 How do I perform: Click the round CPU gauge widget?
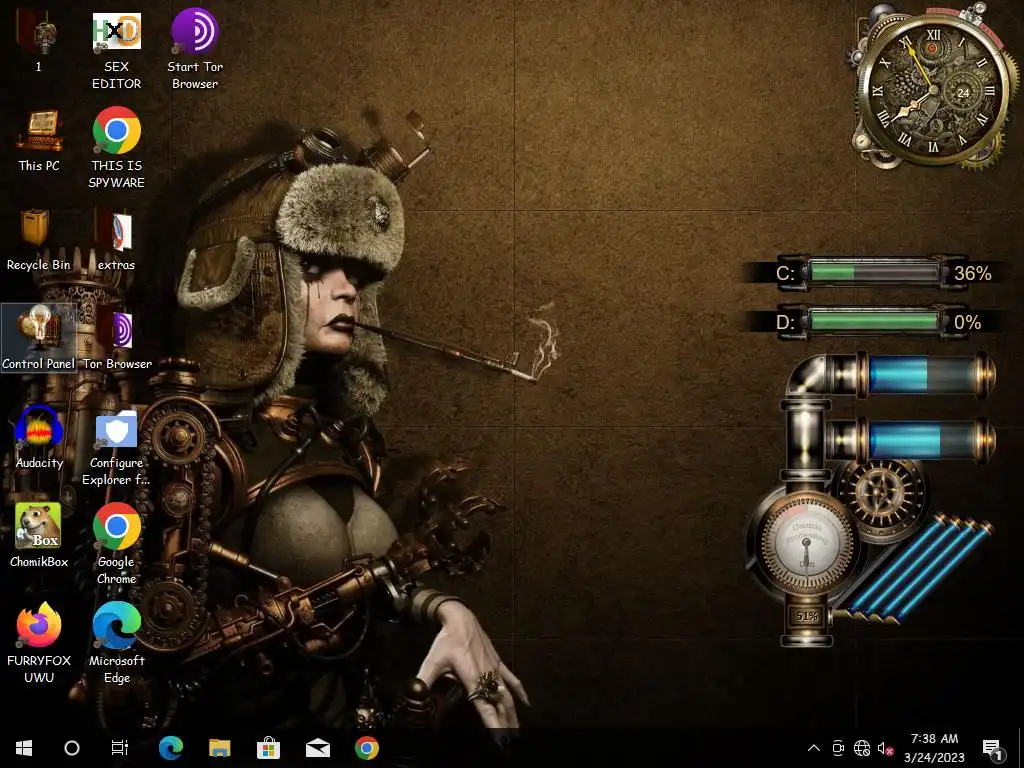807,543
